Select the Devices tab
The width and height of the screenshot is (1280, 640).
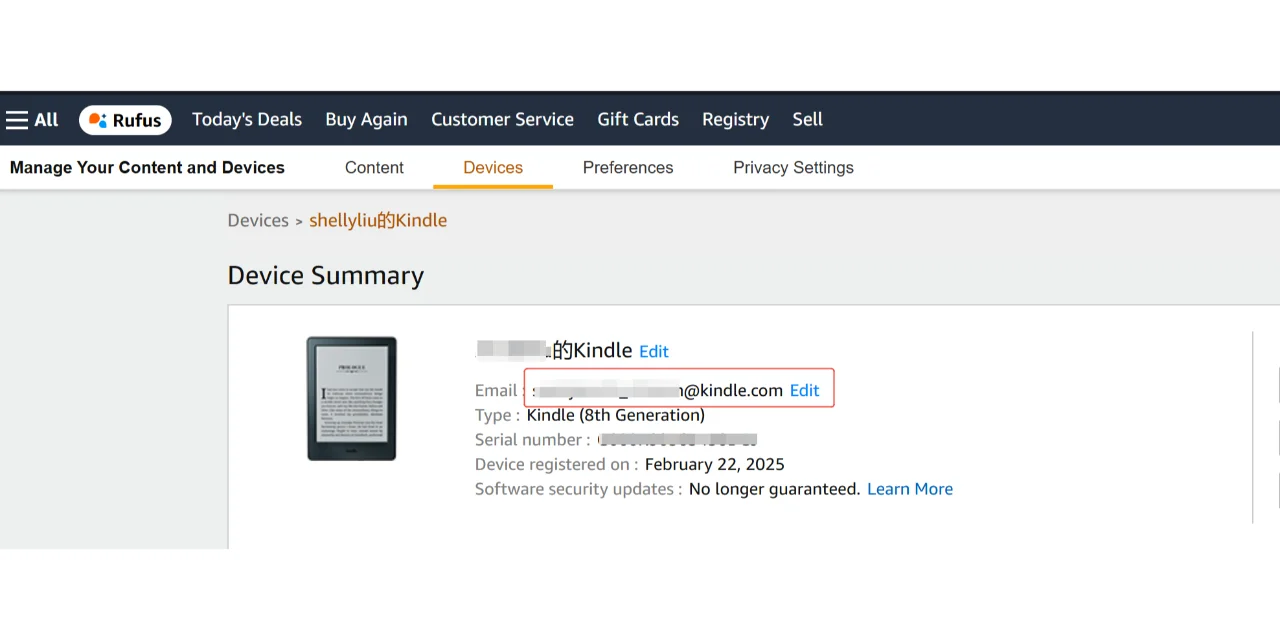click(x=493, y=168)
